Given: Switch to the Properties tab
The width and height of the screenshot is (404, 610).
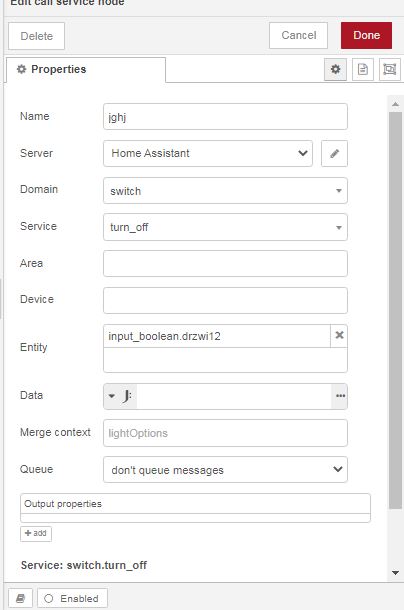Looking at the screenshot, I should (x=86, y=70).
